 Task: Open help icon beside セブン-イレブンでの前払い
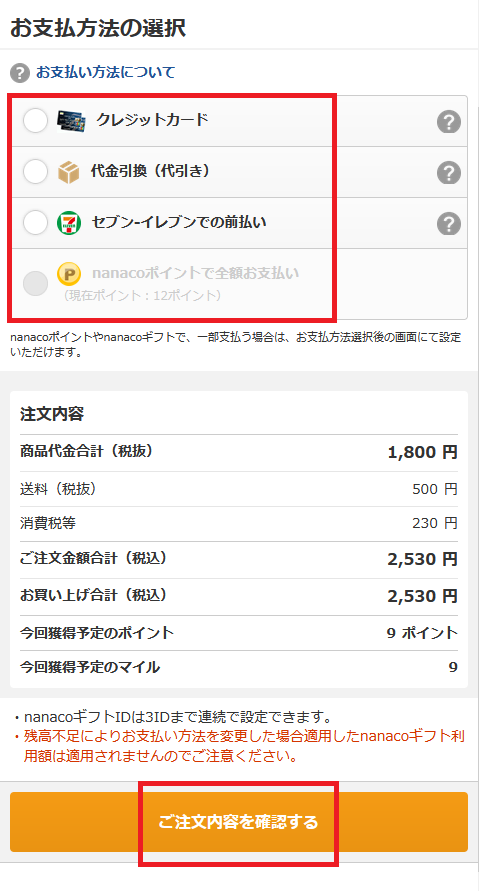(x=449, y=223)
